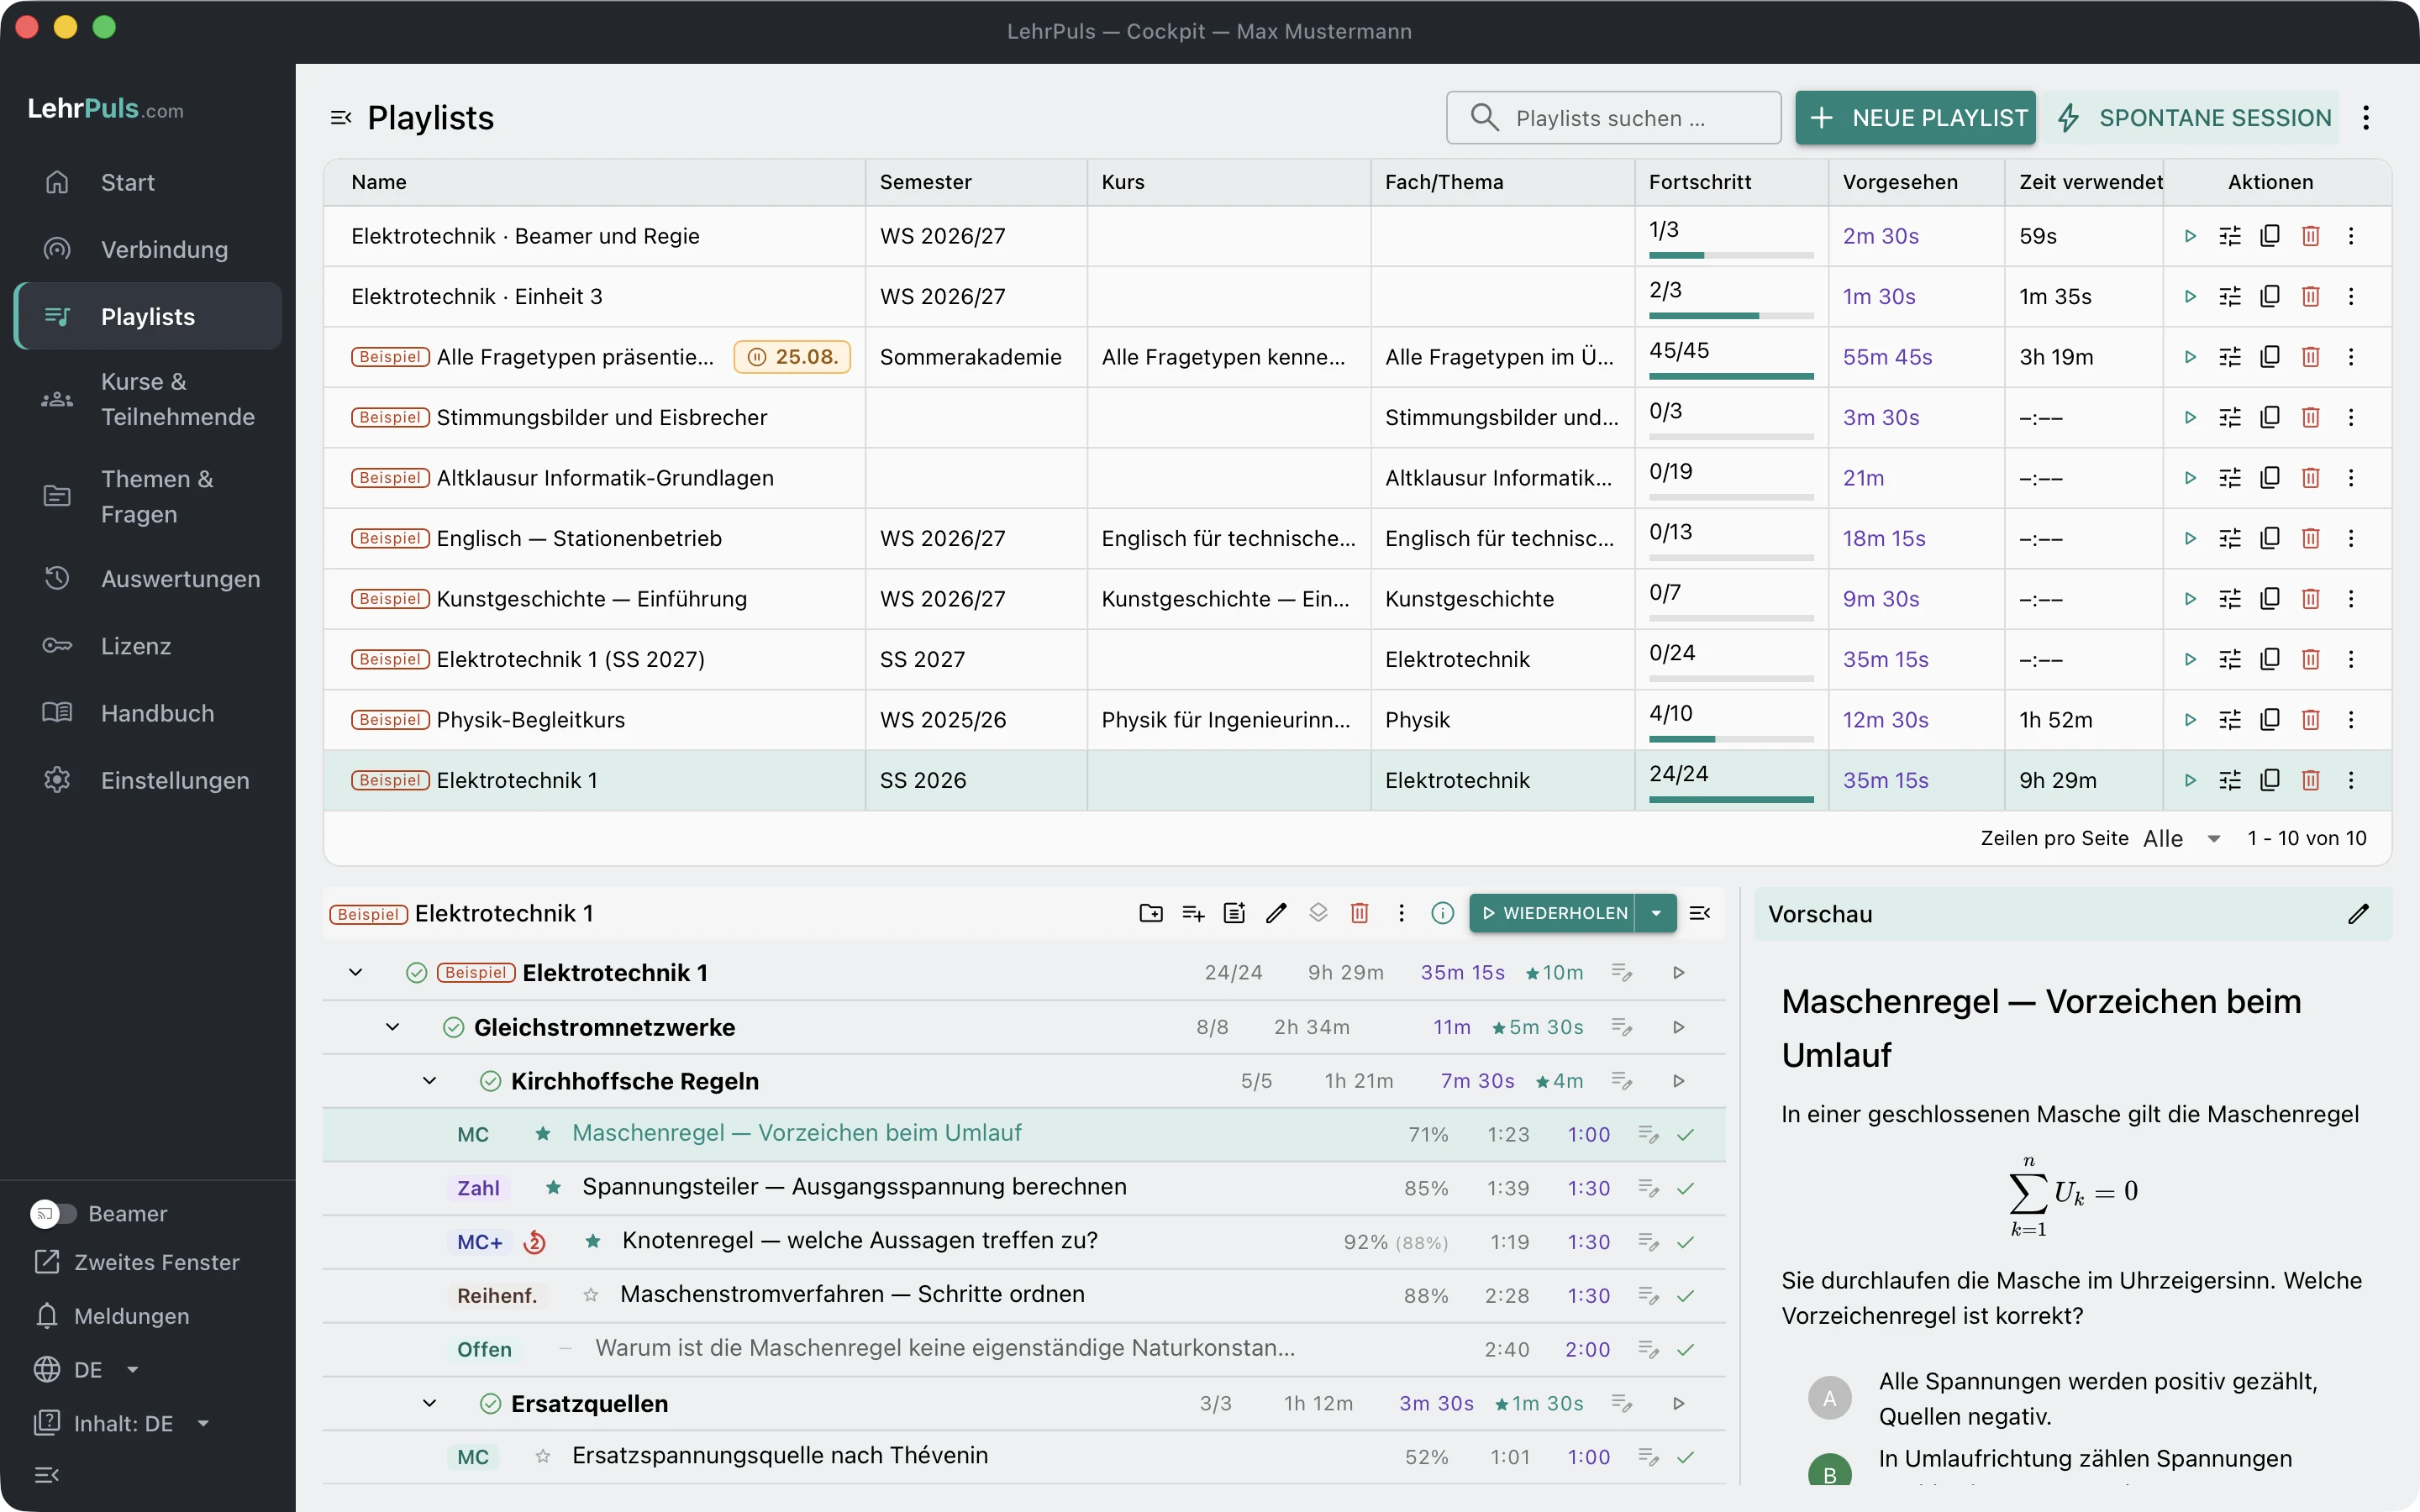Collapse the top Elektrotechnik 1 tree node
Image resolution: width=2420 pixels, height=1512 pixels.
(x=356, y=973)
